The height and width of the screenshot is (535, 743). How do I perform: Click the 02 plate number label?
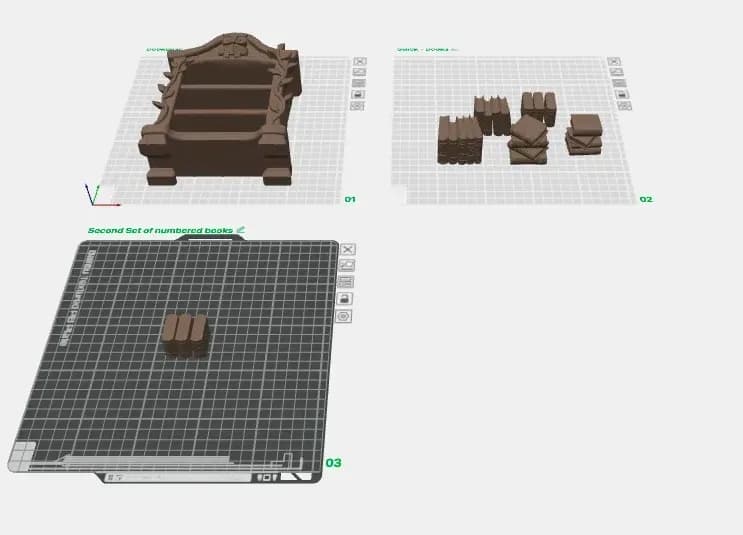(646, 199)
